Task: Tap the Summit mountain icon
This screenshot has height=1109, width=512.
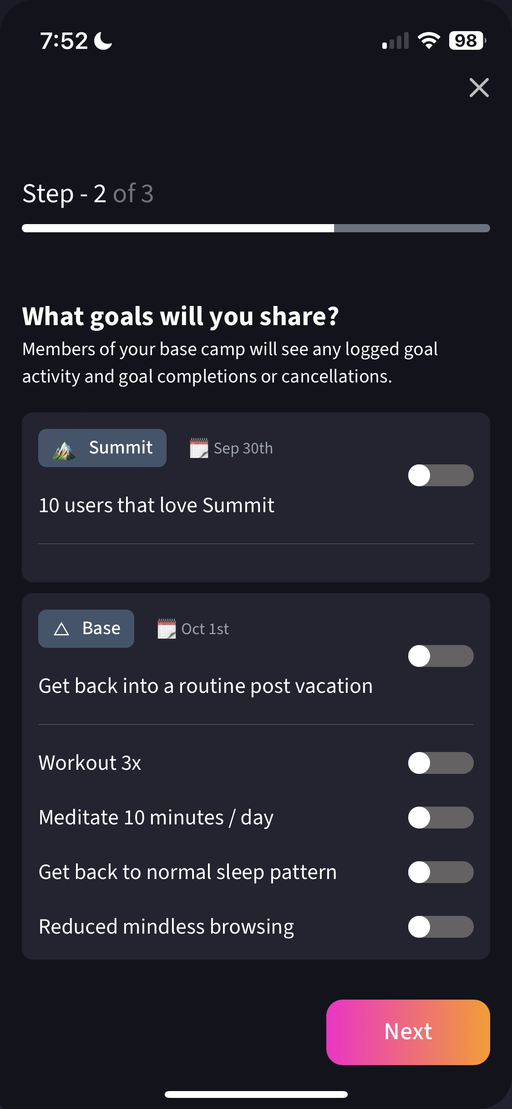Action: click(x=64, y=448)
